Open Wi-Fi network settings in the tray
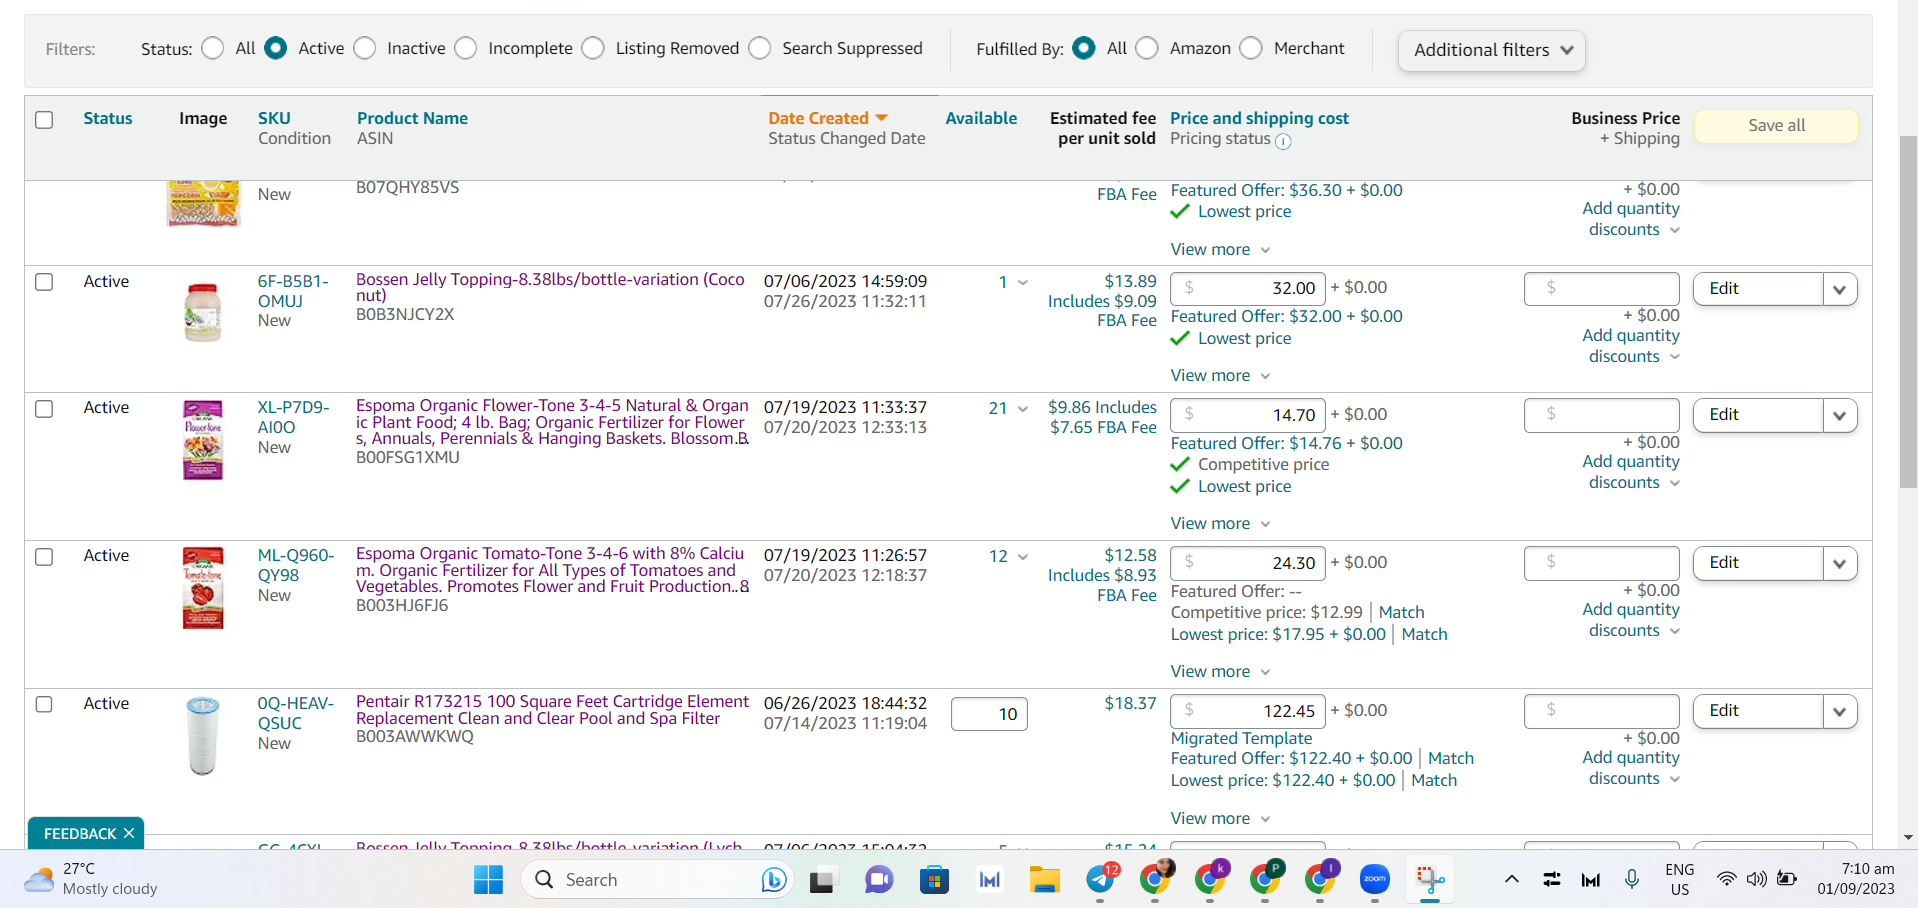The width and height of the screenshot is (1918, 908). tap(1726, 880)
